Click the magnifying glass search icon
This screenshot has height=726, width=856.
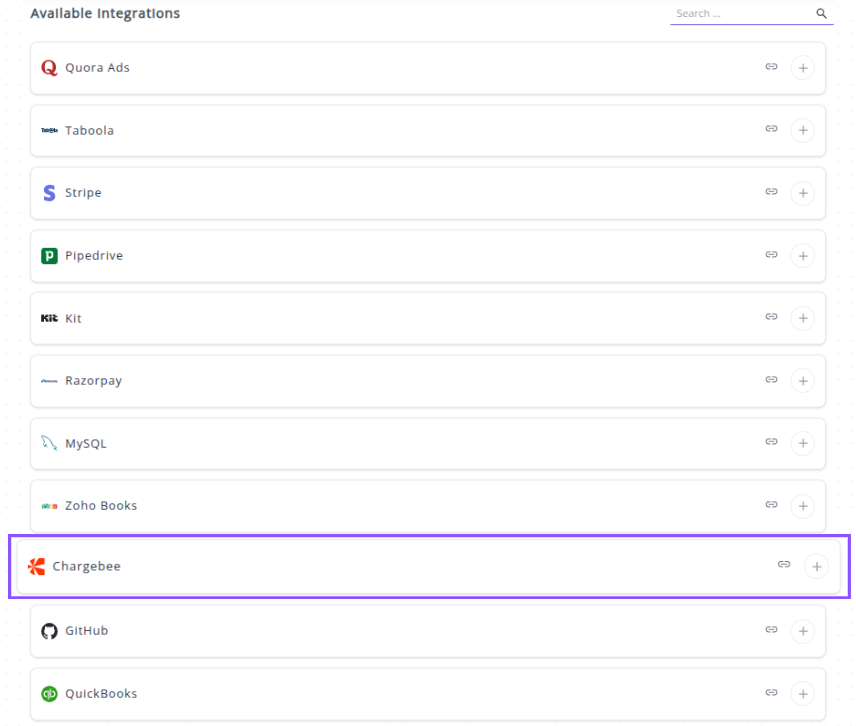click(x=821, y=14)
